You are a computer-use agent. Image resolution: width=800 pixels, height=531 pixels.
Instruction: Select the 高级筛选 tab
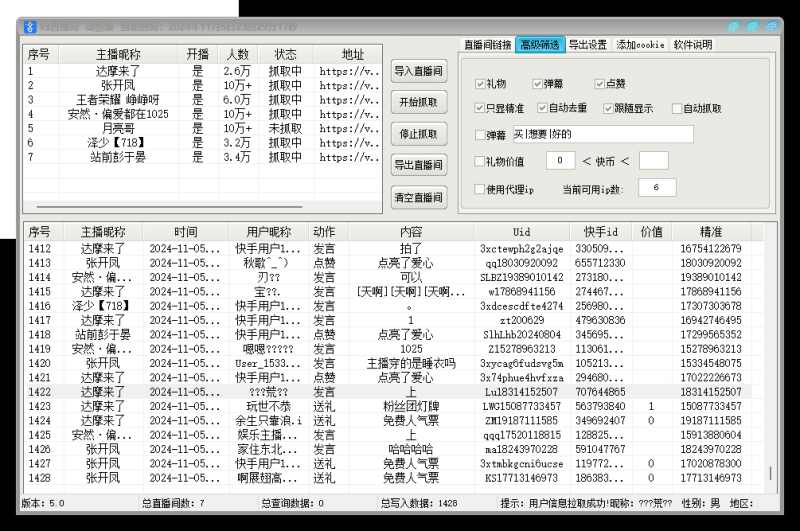point(540,45)
